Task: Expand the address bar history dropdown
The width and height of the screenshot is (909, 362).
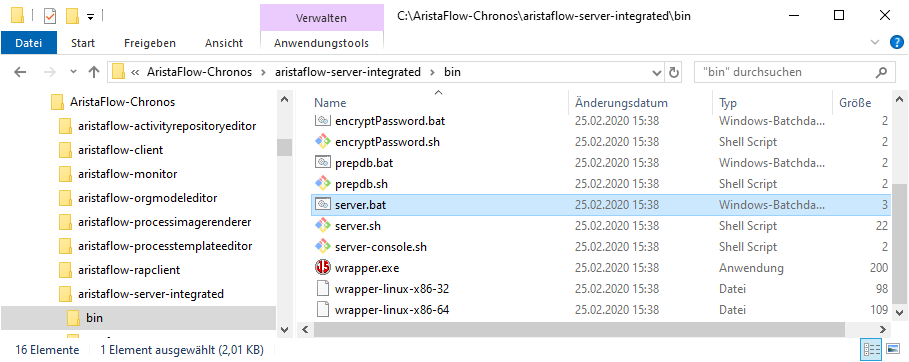Action: click(657, 73)
